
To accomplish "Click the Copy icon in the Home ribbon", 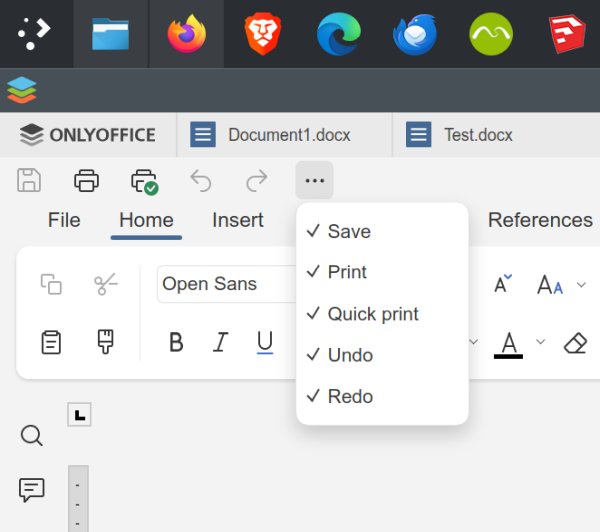I will coord(51,284).
